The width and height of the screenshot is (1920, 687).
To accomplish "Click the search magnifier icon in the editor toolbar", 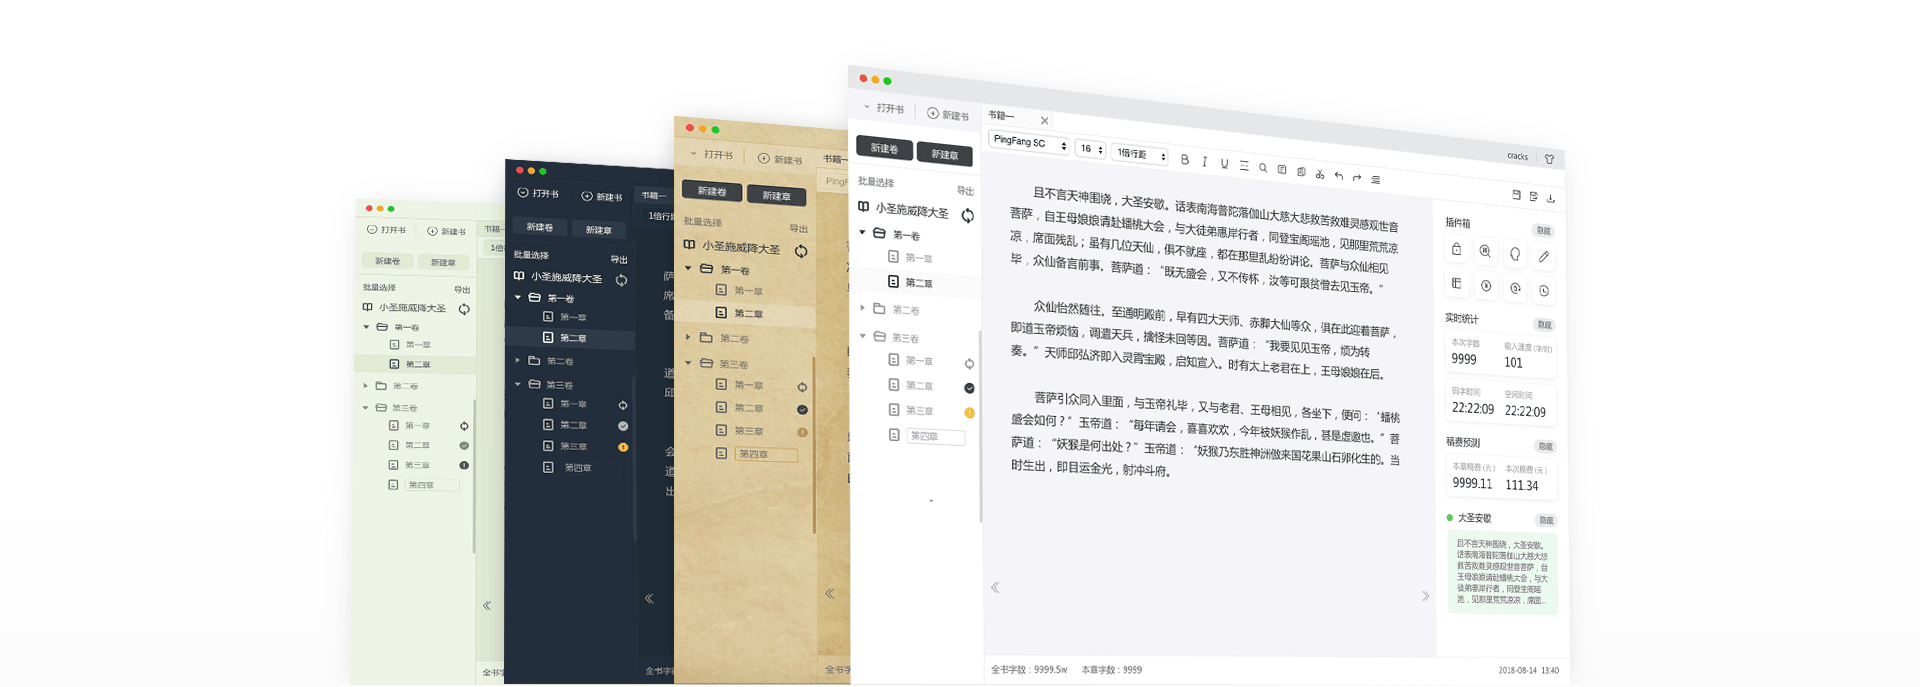I will pyautogui.click(x=1263, y=168).
